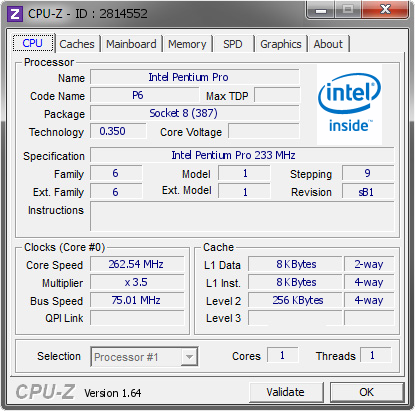Click the Specification field showing Pentium Pro 233 MHz

point(242,155)
